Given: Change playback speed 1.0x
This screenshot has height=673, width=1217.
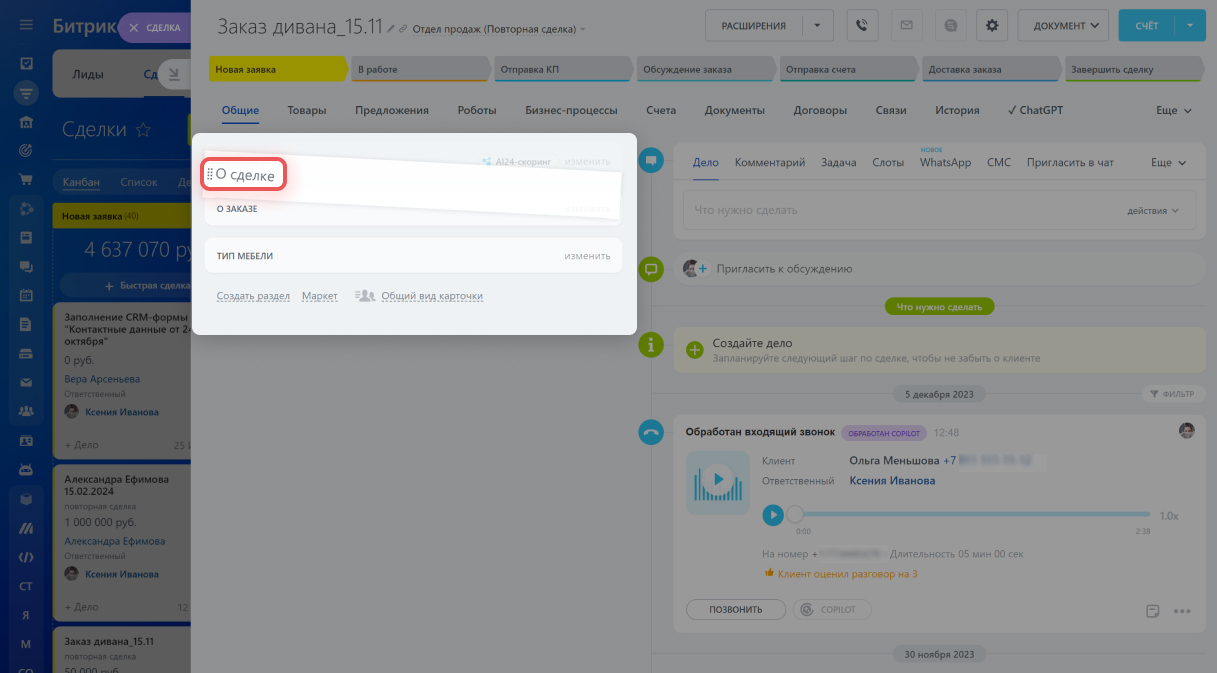Looking at the screenshot, I should (x=1169, y=516).
